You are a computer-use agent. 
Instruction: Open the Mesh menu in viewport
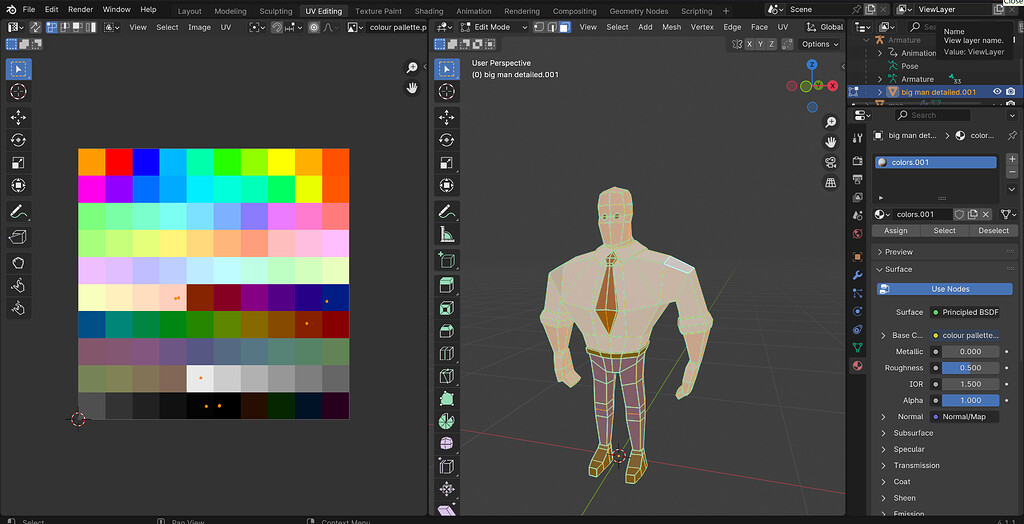pos(671,27)
